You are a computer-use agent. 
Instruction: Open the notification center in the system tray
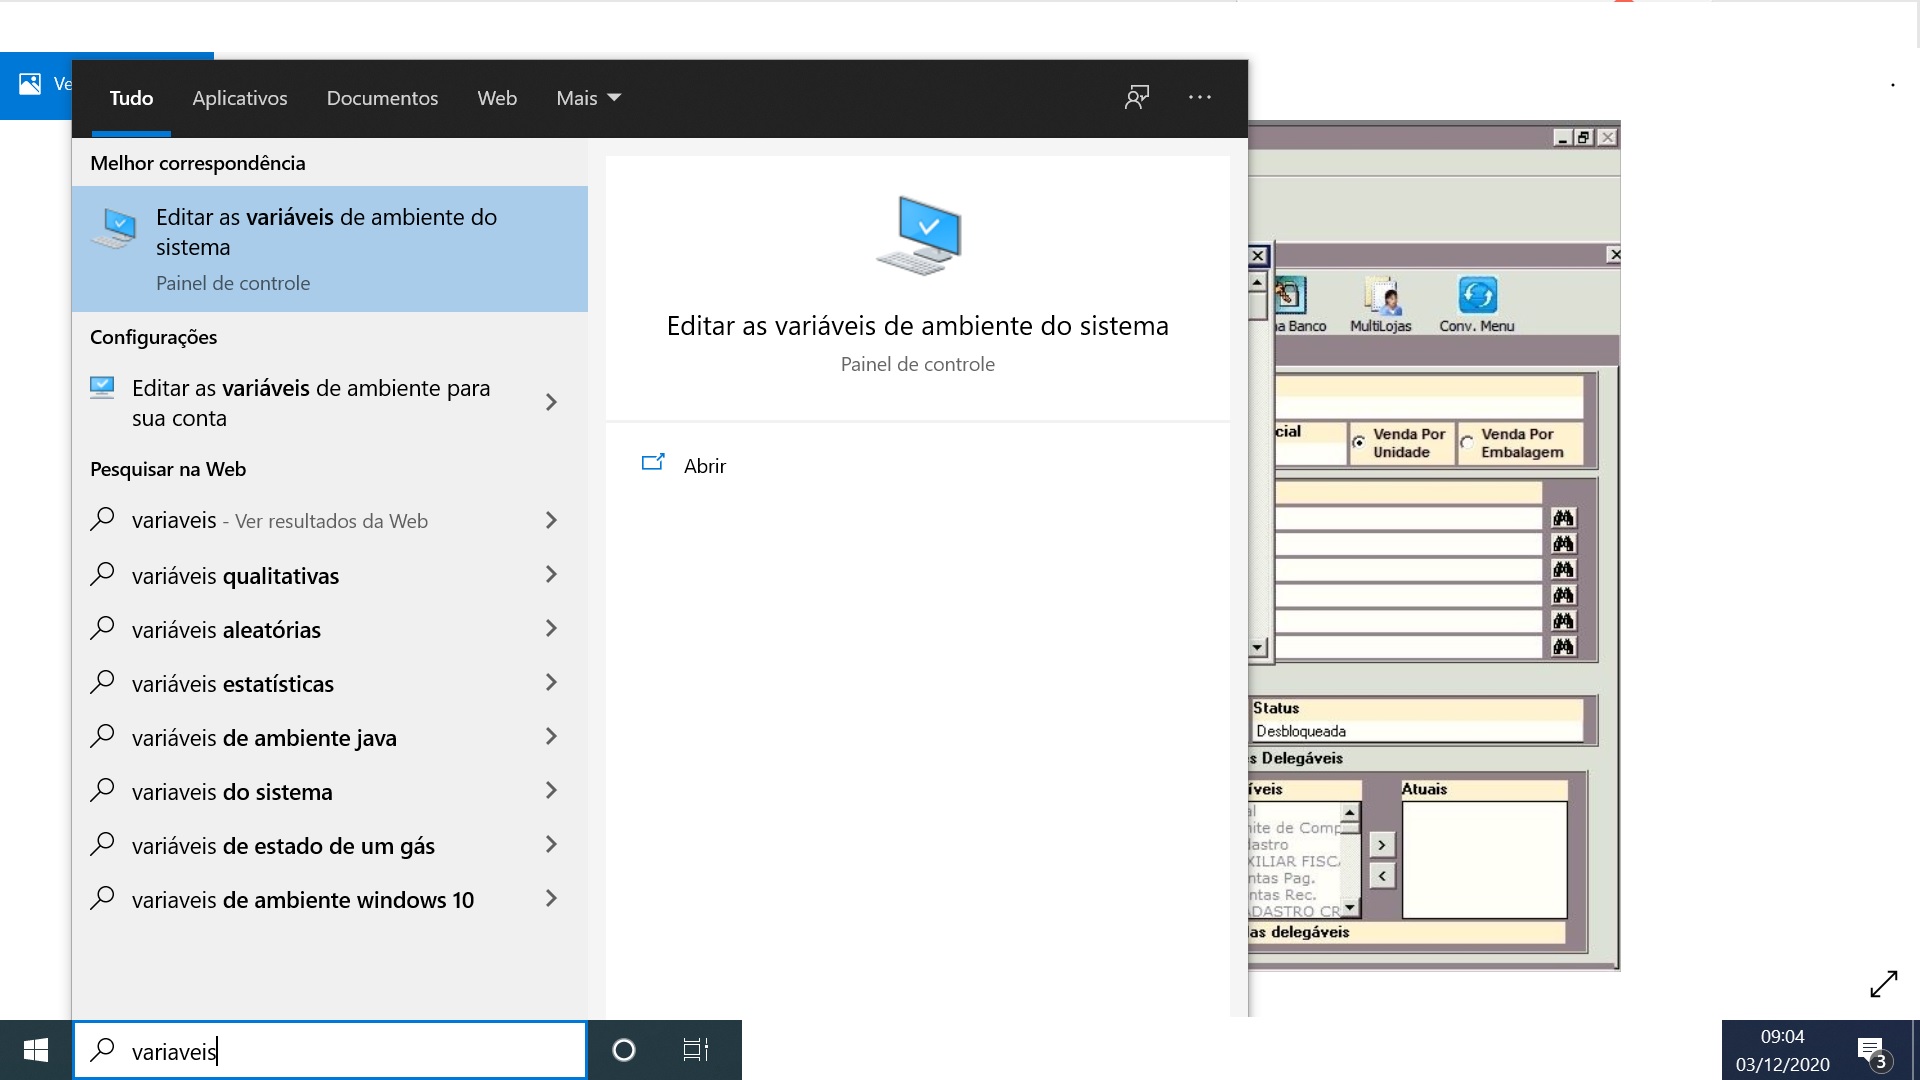(1871, 1050)
